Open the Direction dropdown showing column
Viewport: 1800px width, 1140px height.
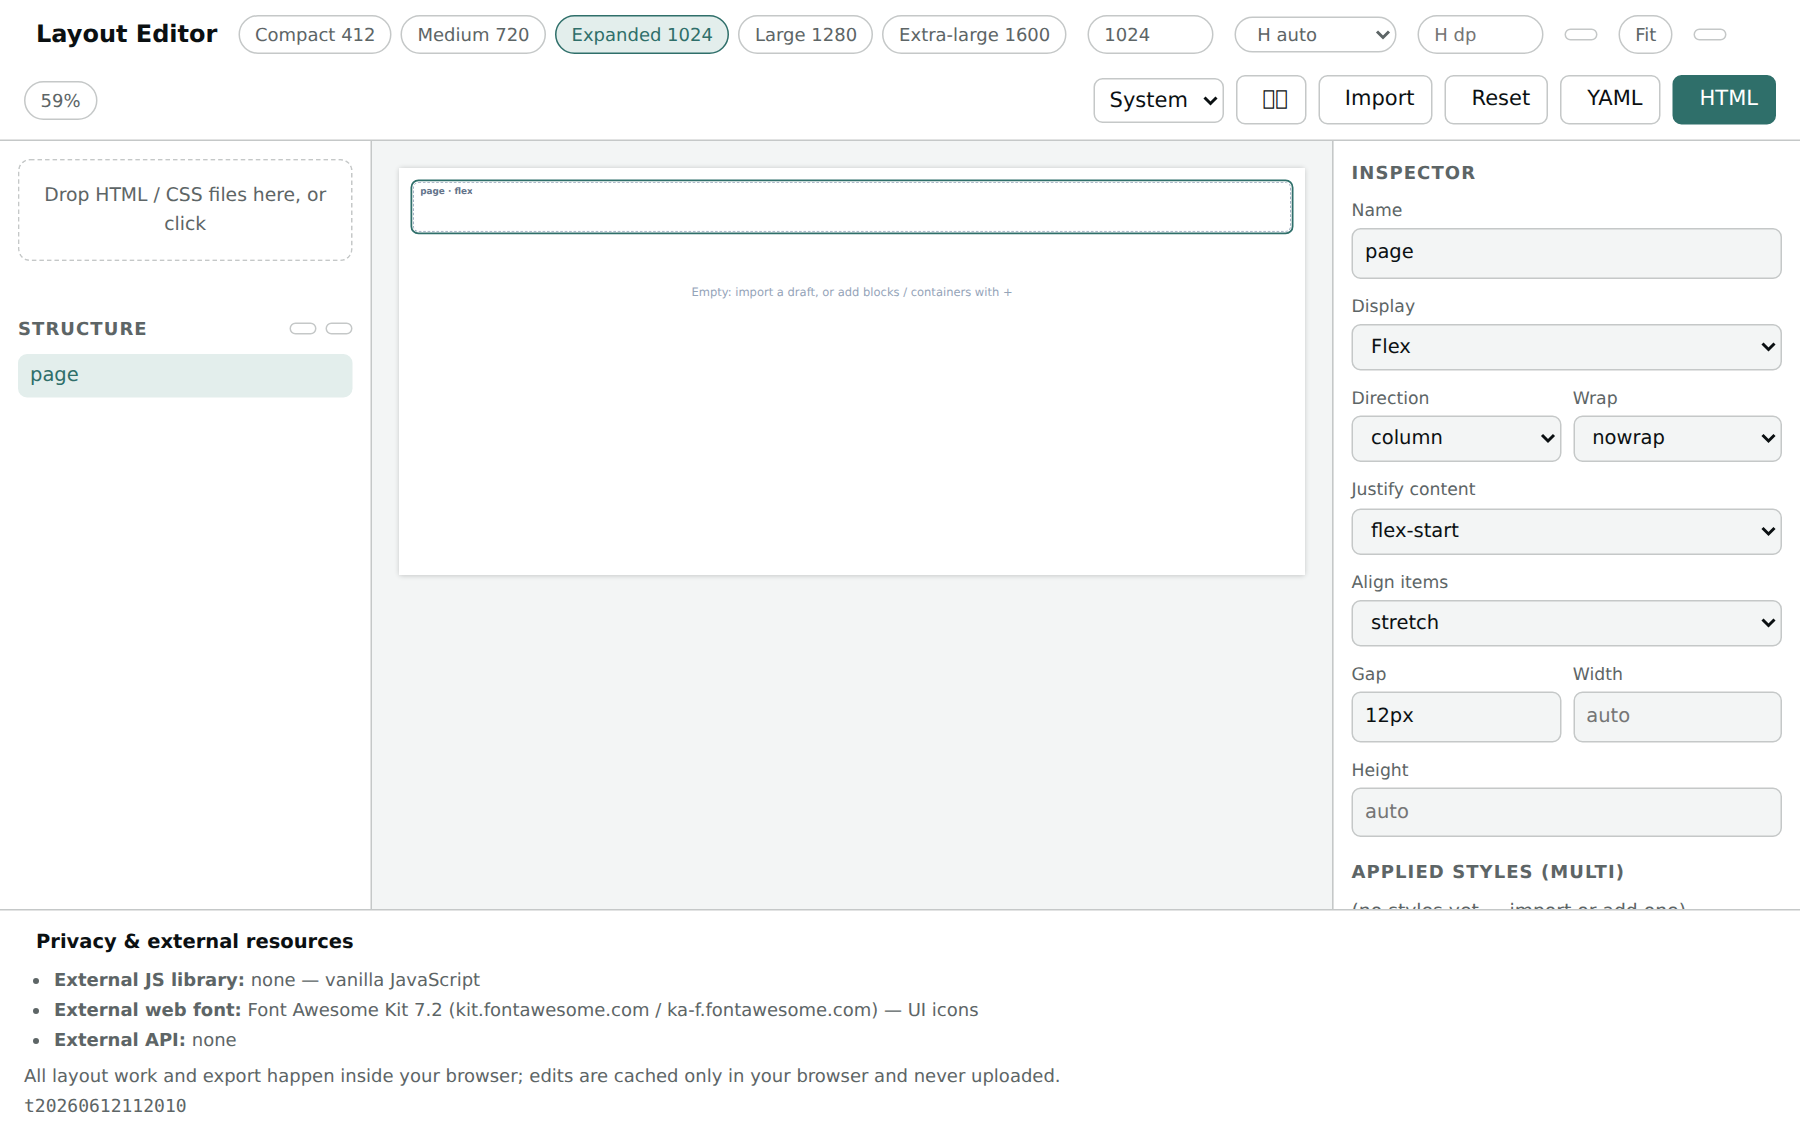coord(1456,439)
